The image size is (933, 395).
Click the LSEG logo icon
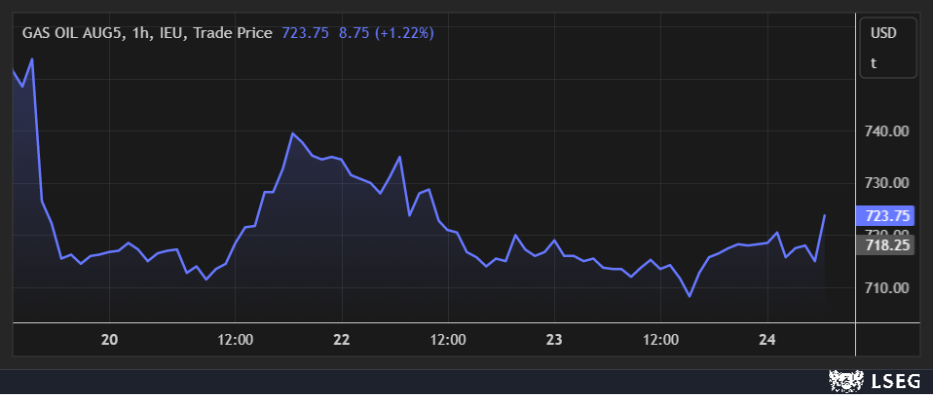tap(847, 381)
